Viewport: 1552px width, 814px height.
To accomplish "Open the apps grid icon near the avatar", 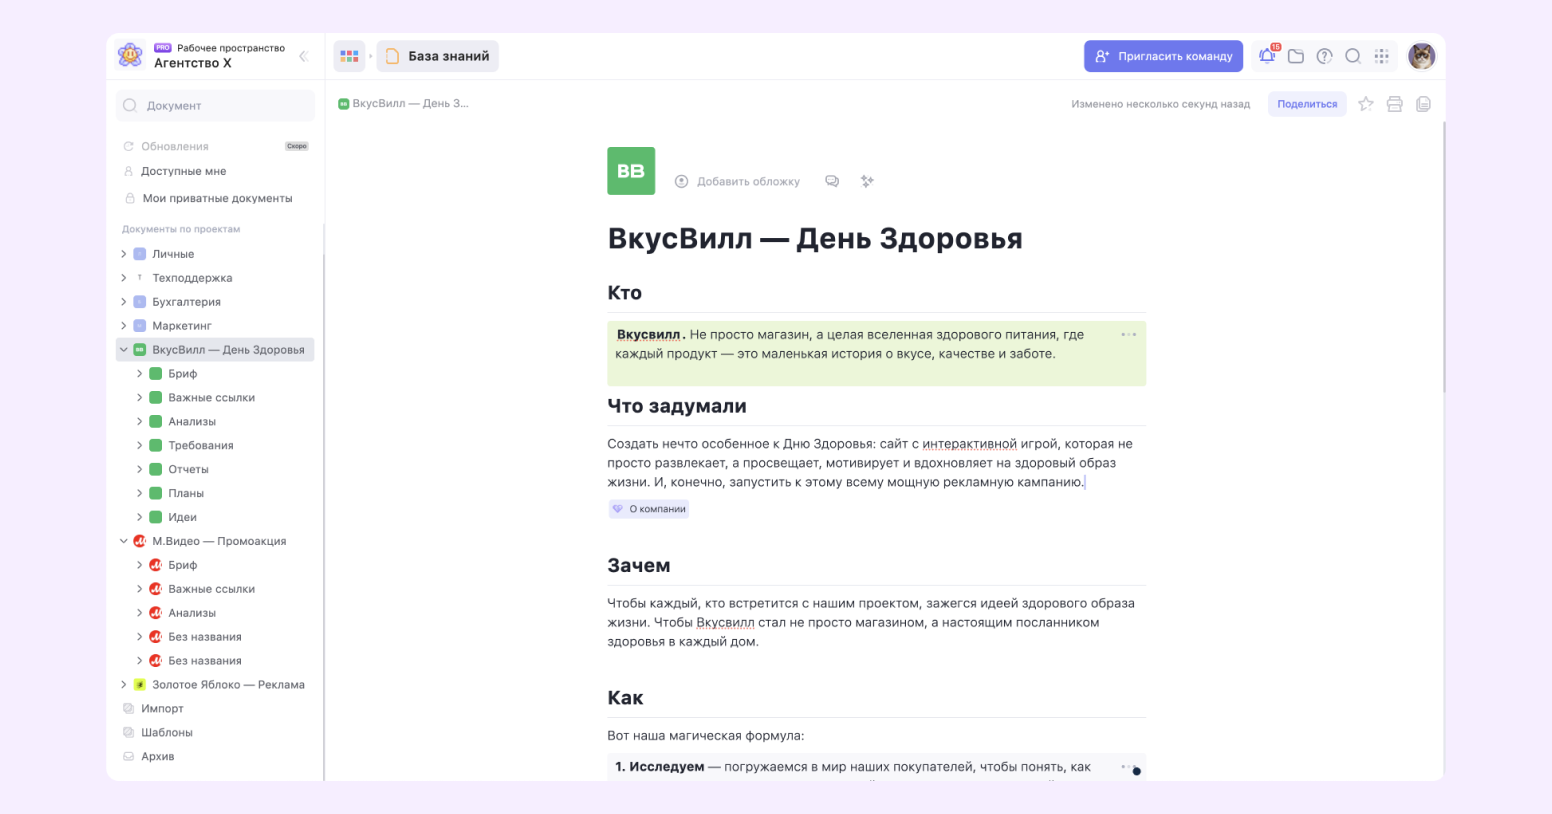I will (1382, 56).
